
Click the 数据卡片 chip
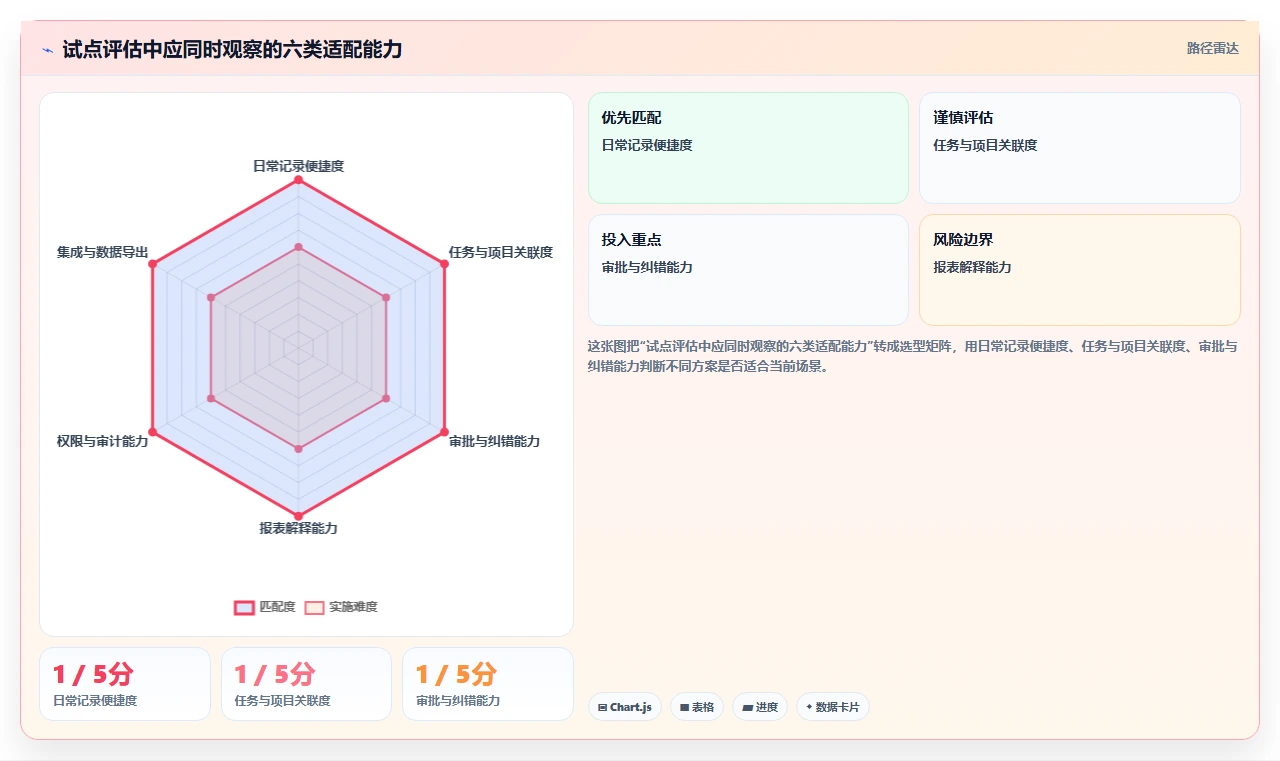pos(832,707)
